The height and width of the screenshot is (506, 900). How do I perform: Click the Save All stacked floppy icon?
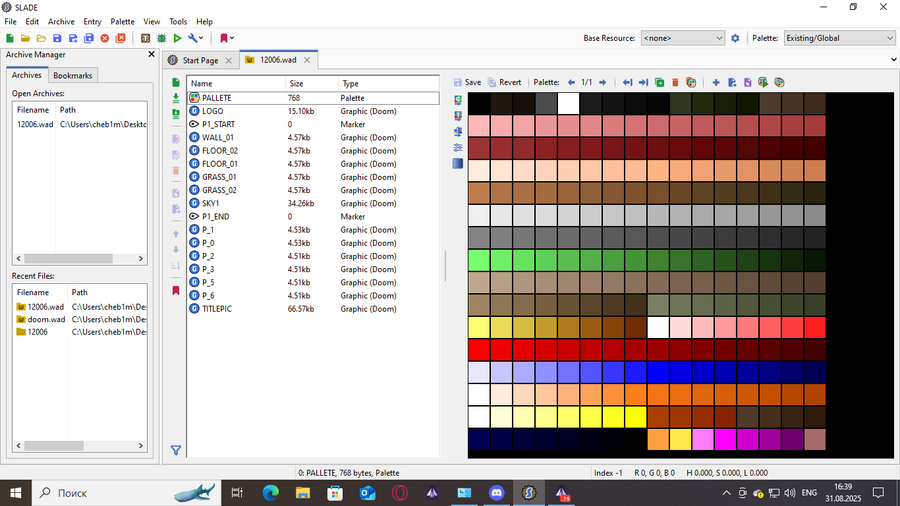(x=89, y=38)
